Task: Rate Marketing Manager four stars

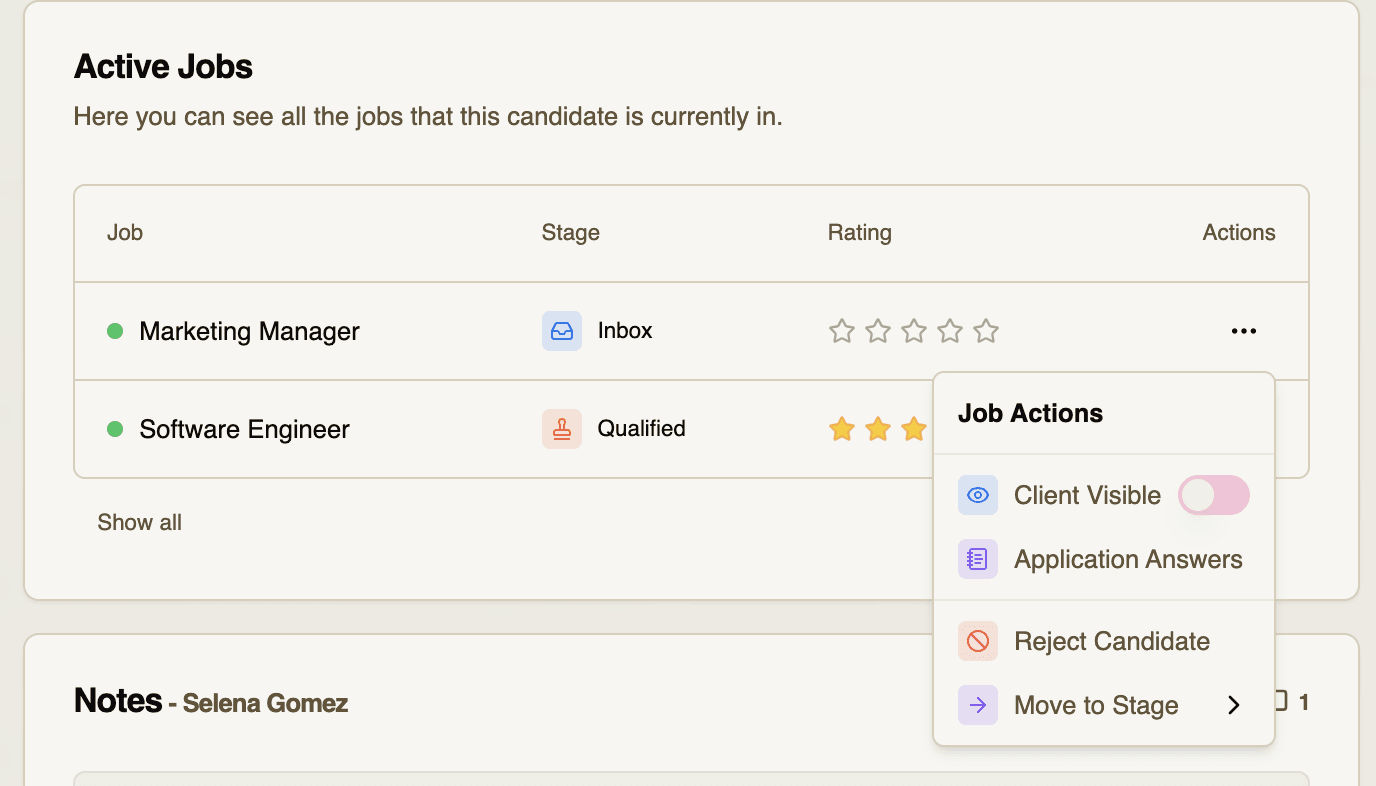Action: (x=950, y=331)
